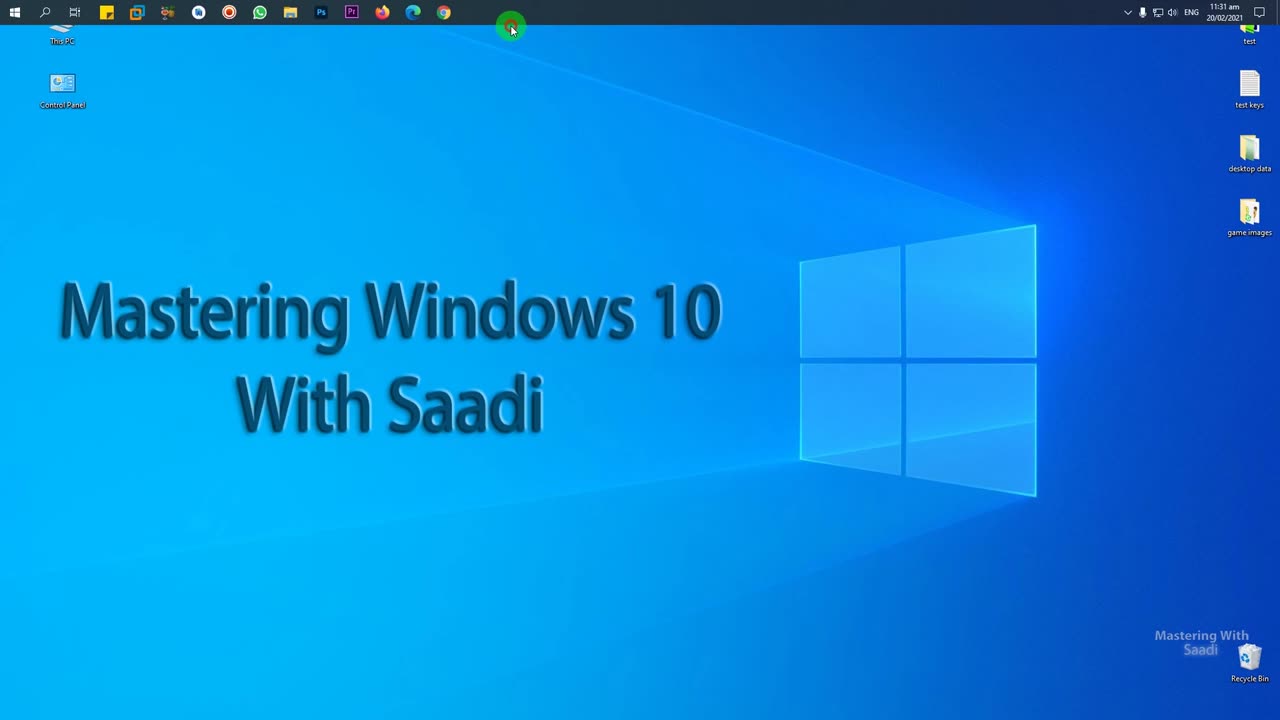Viewport: 1280px width, 720px height.
Task: Select the test desktop shortcut
Action: [1249, 35]
